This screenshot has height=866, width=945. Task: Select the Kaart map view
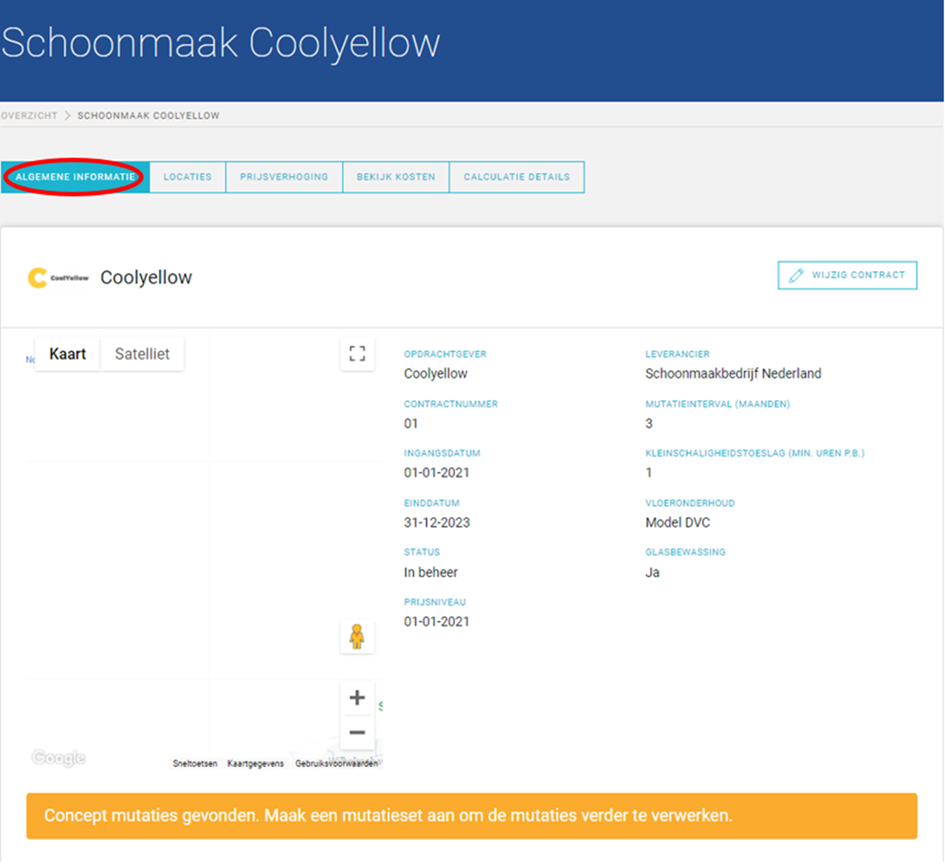tap(68, 354)
